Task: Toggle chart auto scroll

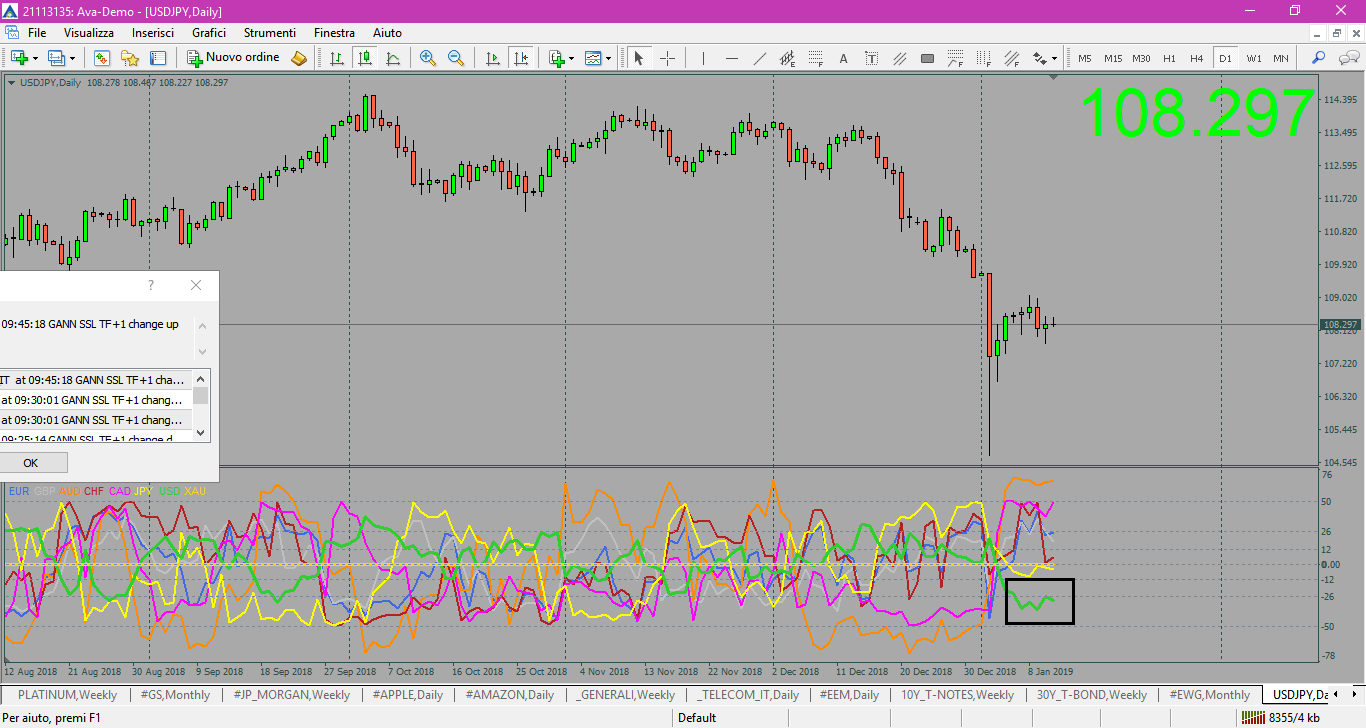Action: click(492, 58)
